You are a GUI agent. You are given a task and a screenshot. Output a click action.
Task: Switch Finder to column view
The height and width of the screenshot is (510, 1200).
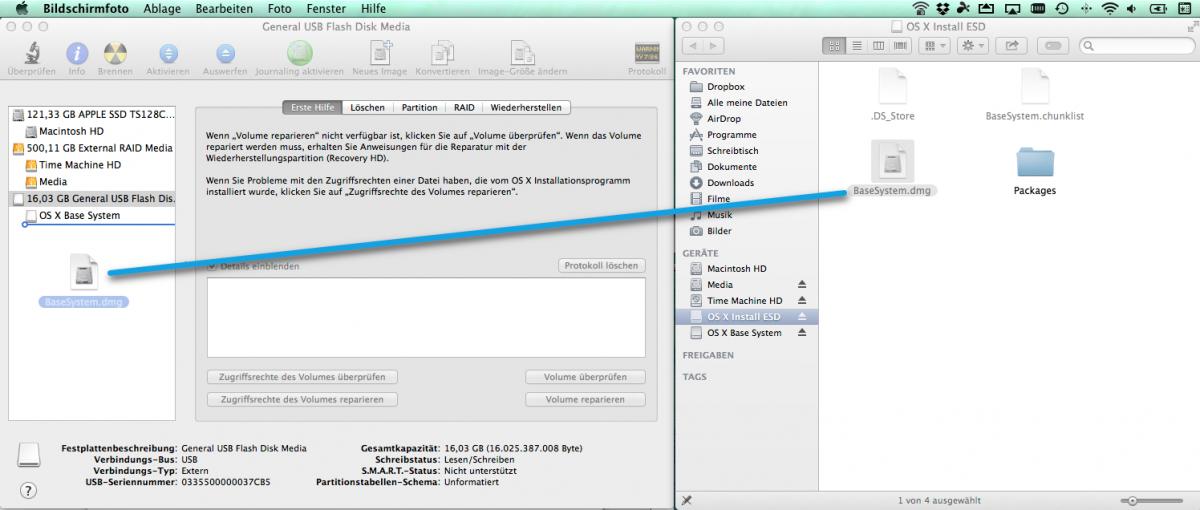(879, 45)
